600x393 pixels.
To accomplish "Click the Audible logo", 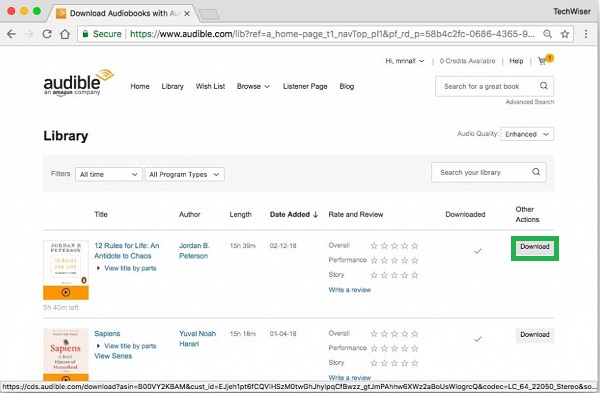I will coord(78,83).
